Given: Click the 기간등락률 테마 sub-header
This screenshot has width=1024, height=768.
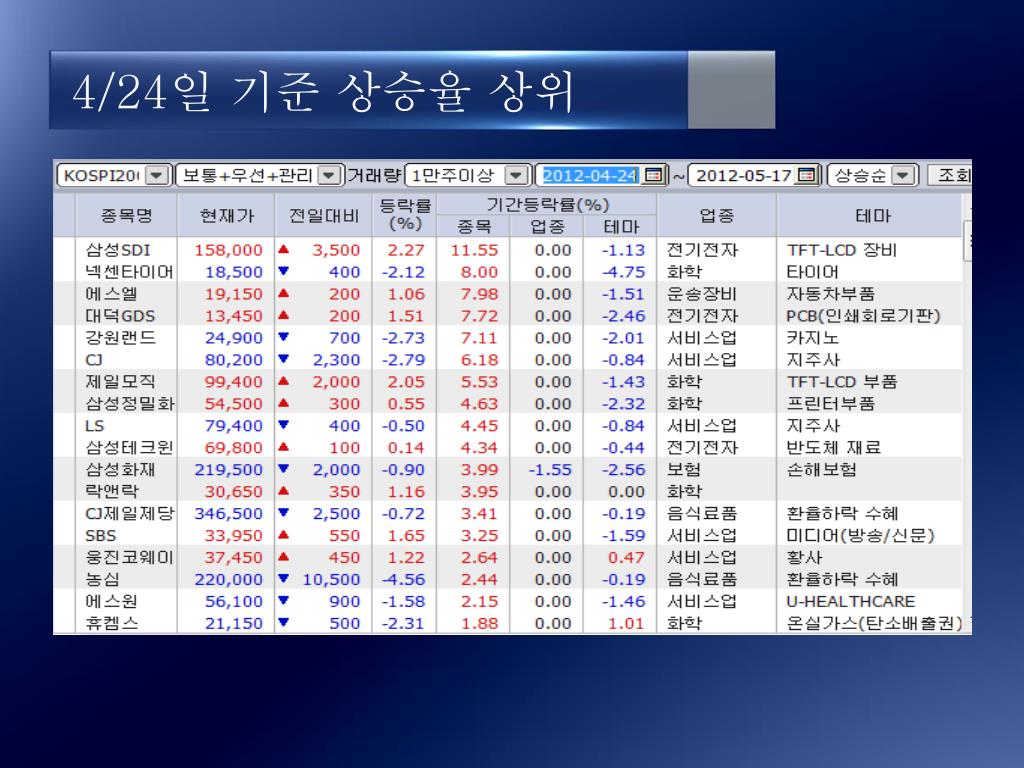Looking at the screenshot, I should 620,226.
